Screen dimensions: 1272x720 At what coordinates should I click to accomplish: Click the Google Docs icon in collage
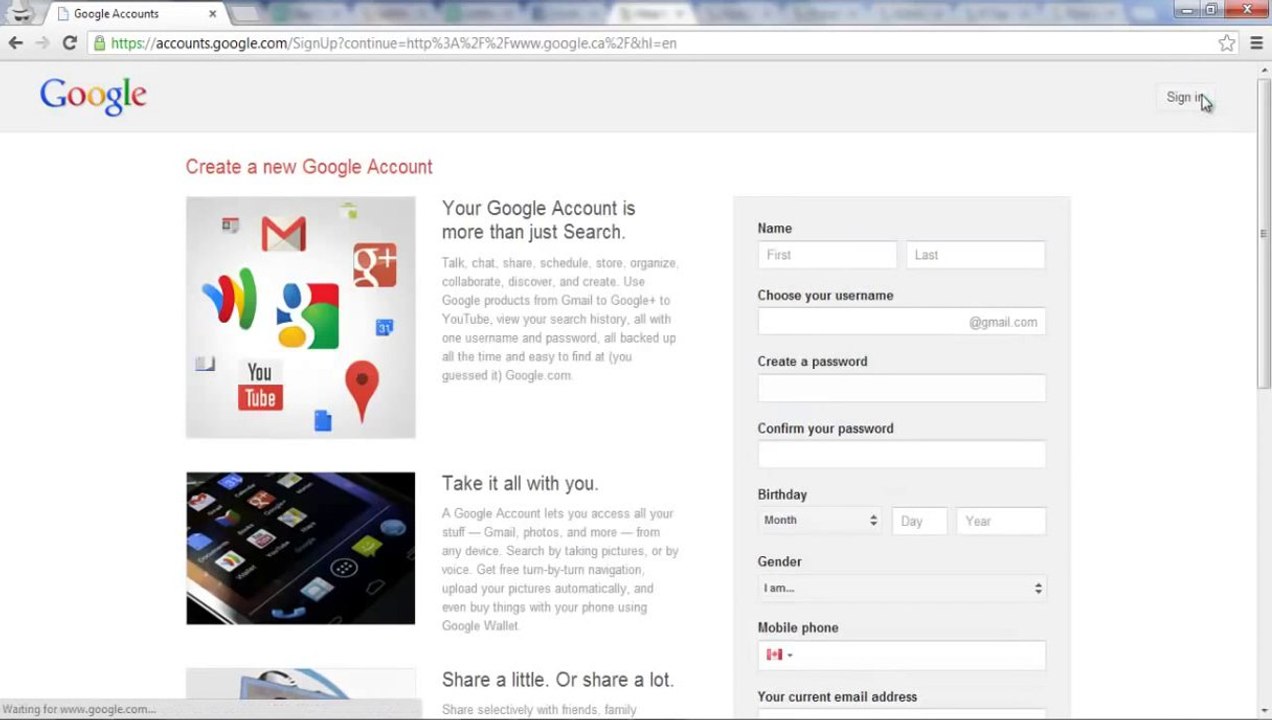click(x=322, y=421)
